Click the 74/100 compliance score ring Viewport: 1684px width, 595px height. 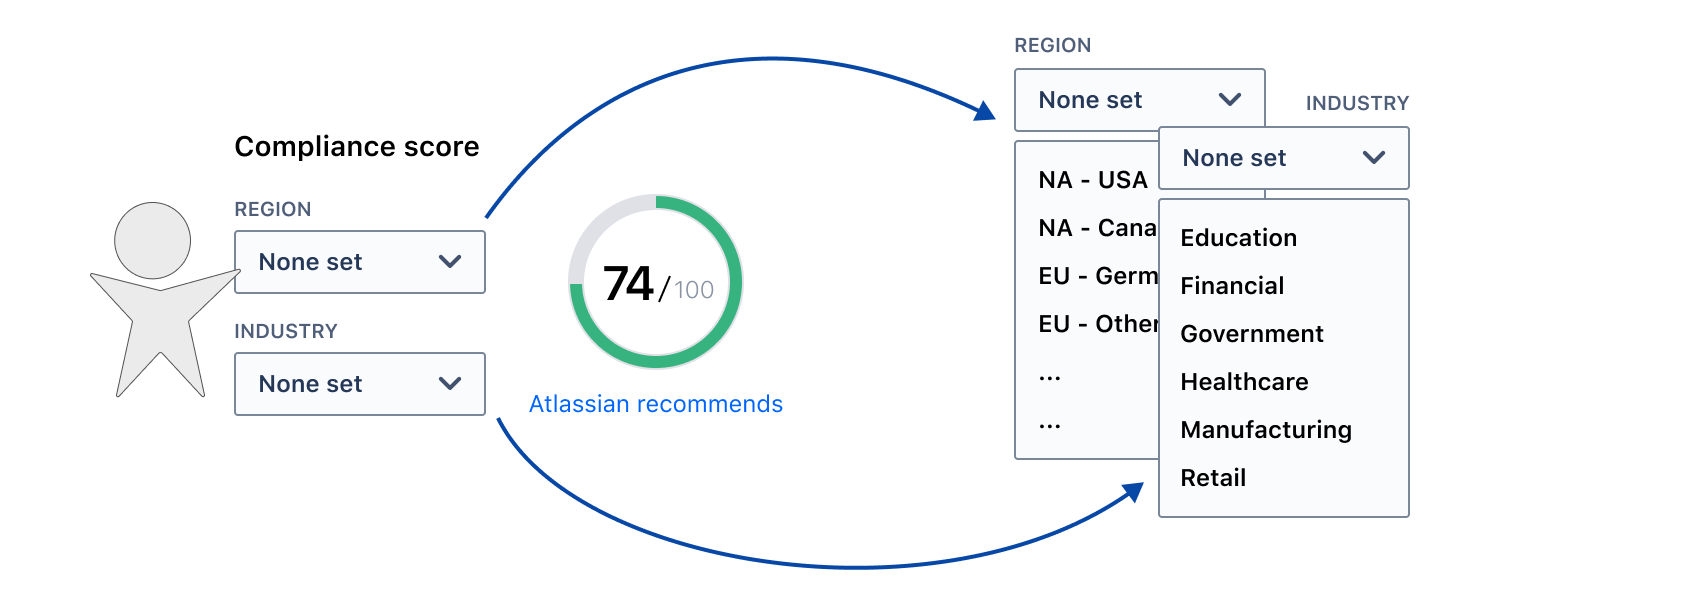[x=656, y=282]
